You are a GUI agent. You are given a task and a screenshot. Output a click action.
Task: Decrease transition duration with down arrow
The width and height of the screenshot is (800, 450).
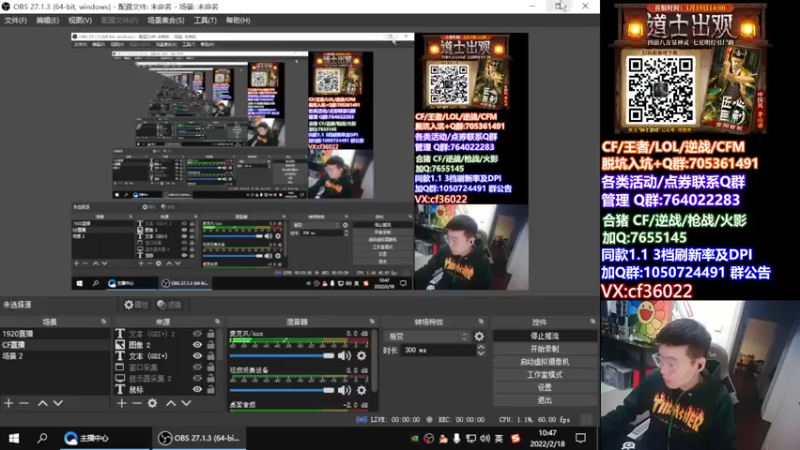point(481,353)
